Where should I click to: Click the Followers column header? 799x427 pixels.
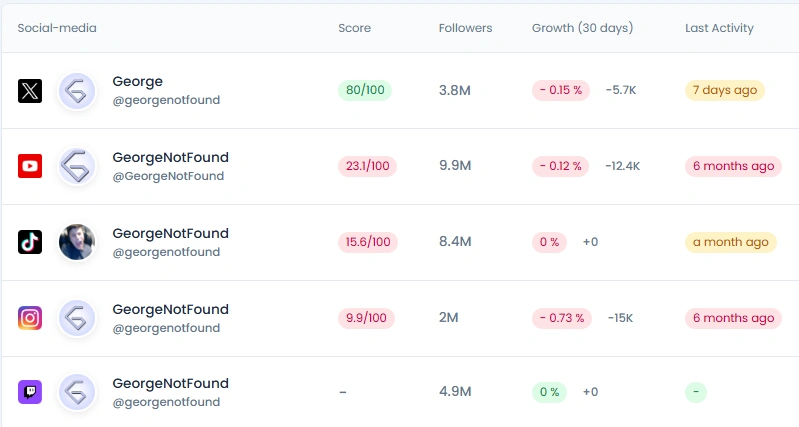click(x=466, y=28)
